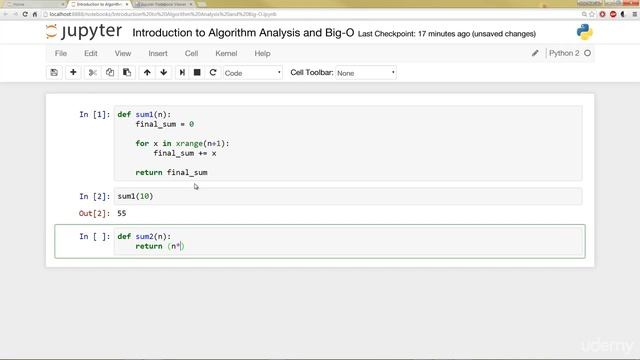Click into sum2 function code cell
This screenshot has height=360, width=640.
click(x=348, y=241)
